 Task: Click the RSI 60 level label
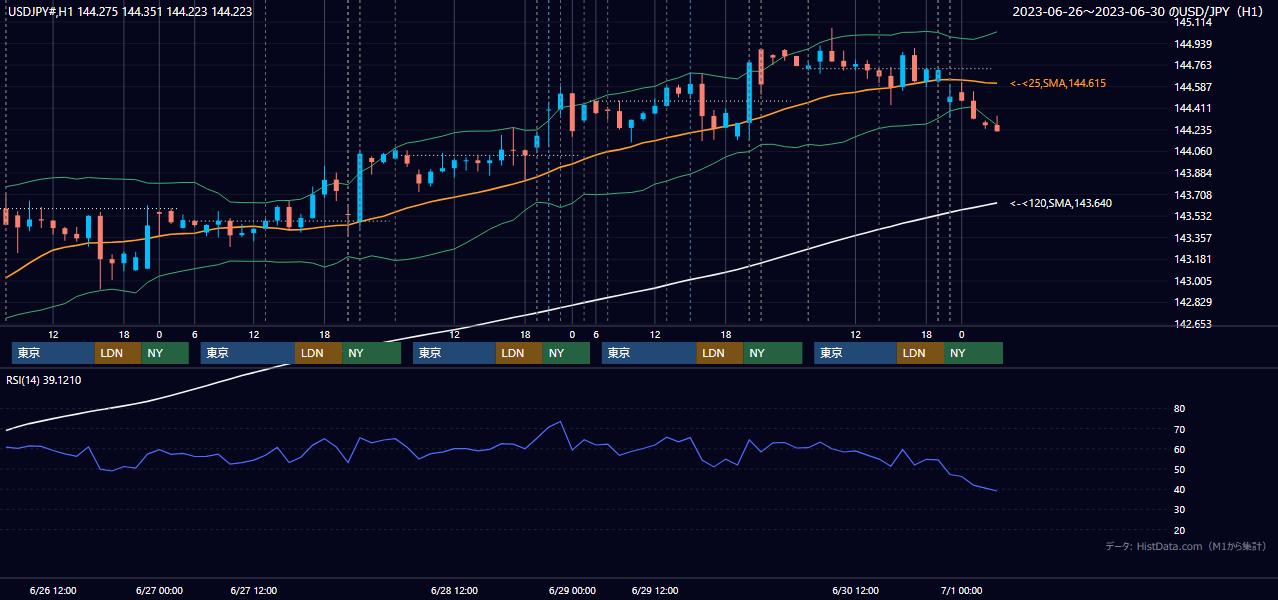click(x=1180, y=449)
